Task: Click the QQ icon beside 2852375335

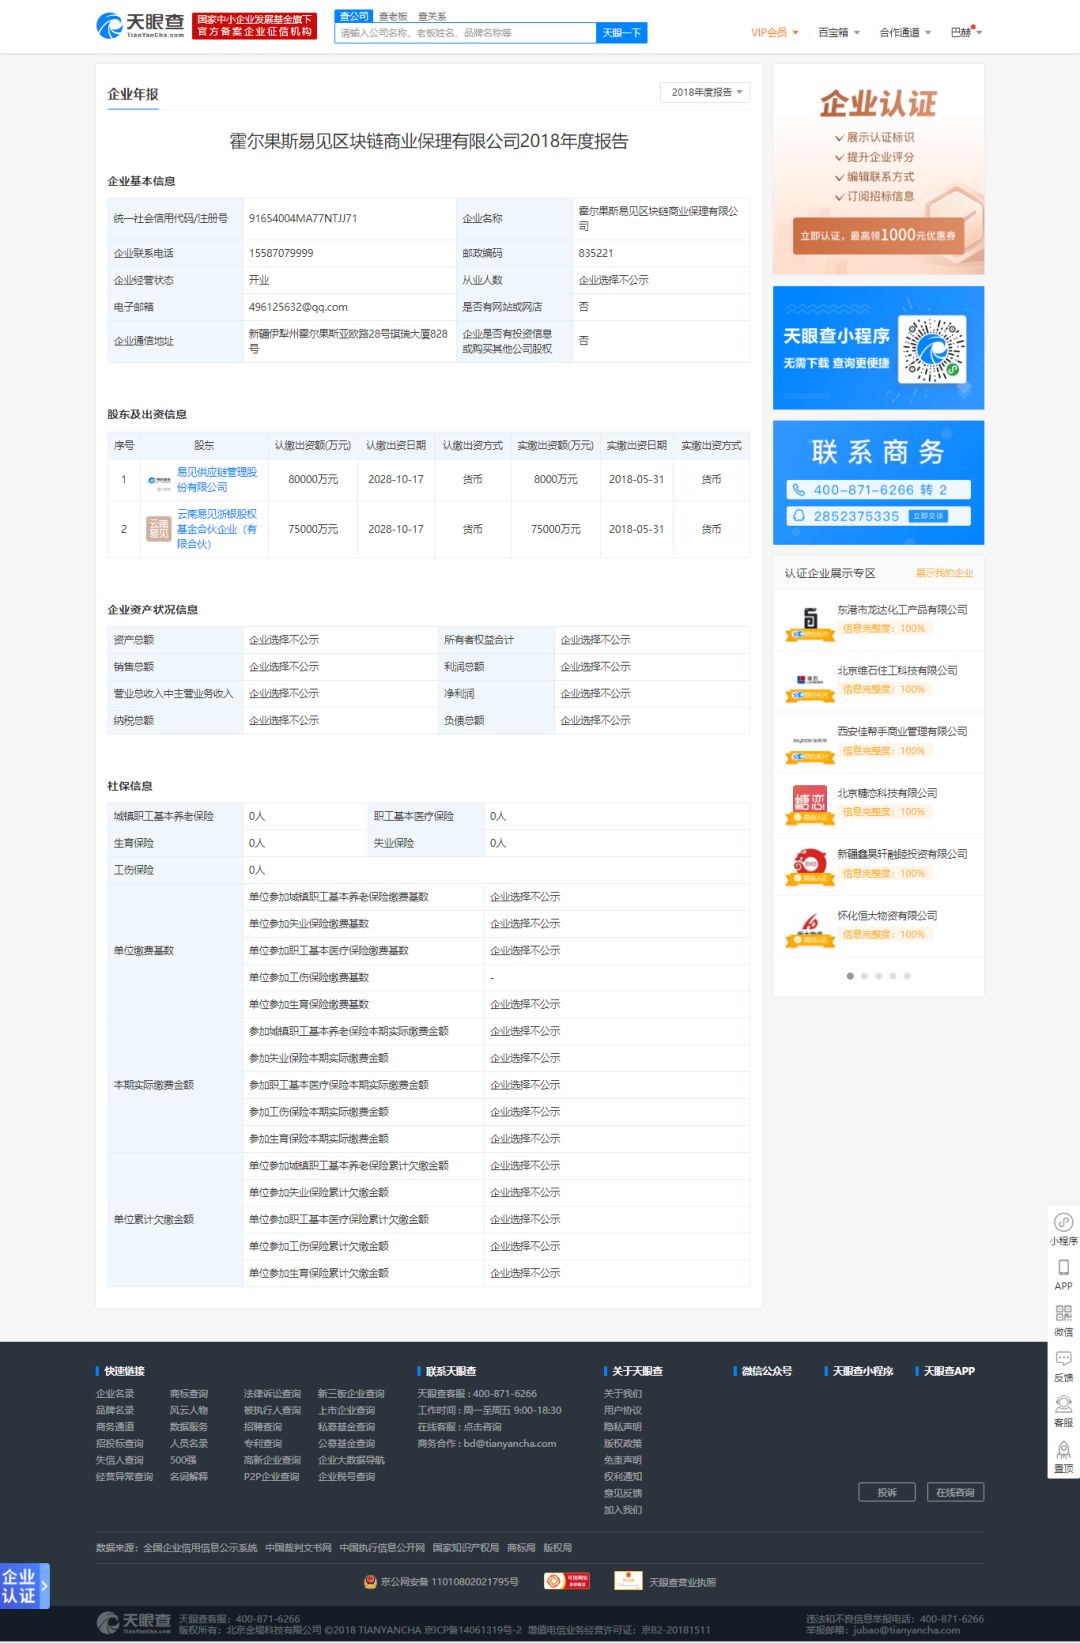Action: coord(799,516)
